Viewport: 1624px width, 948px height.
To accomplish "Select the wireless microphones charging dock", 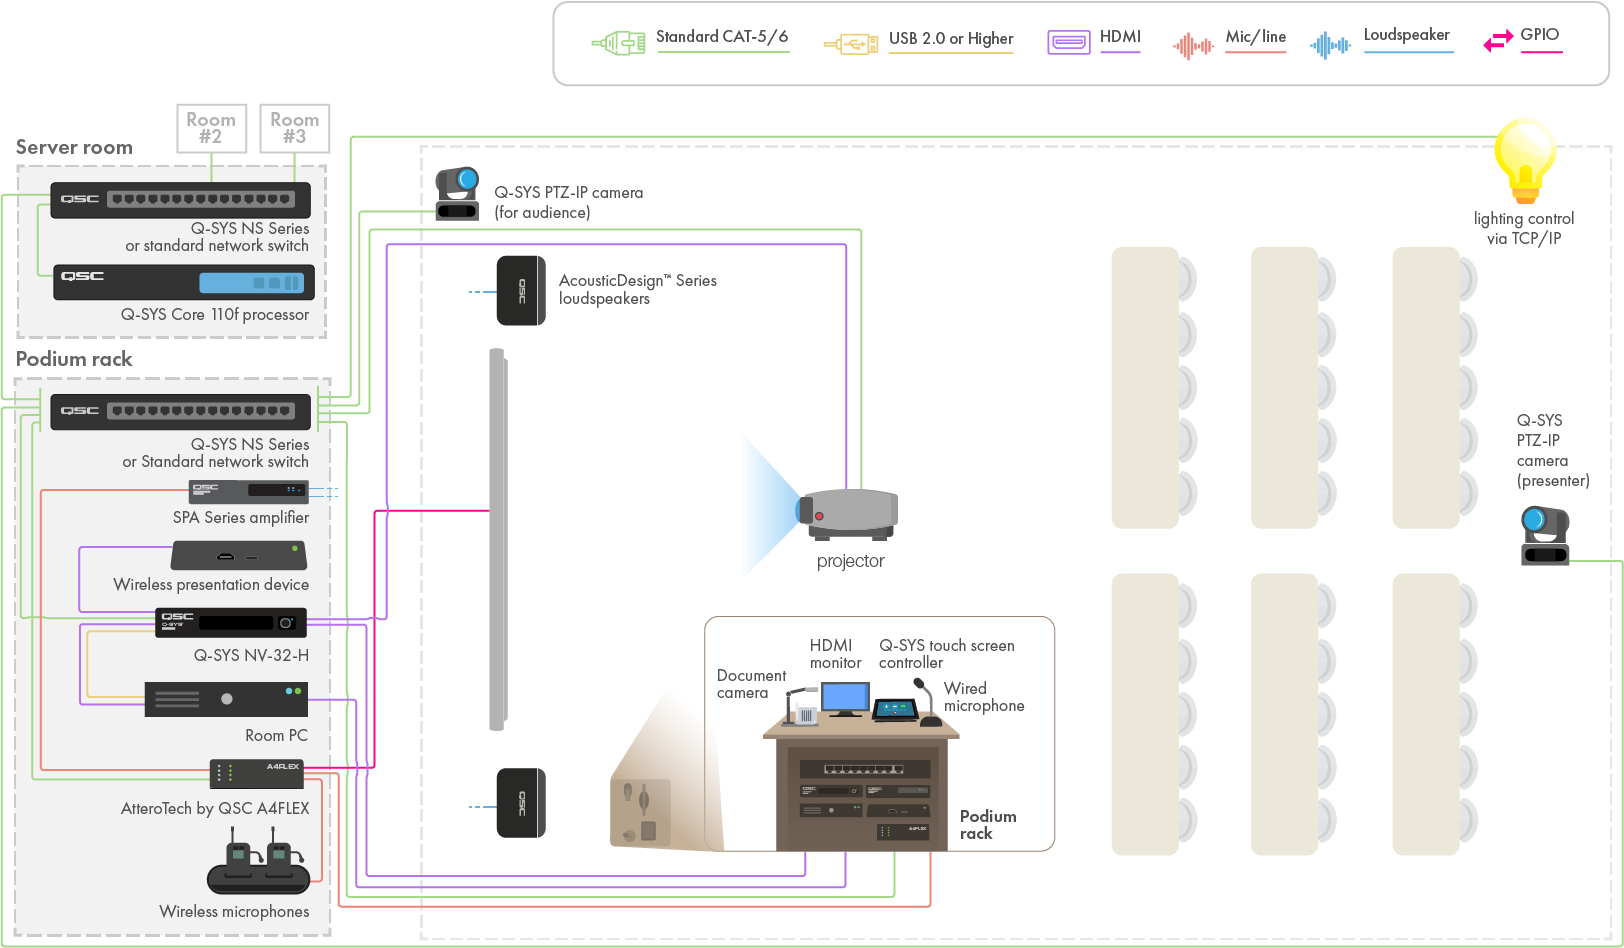I will click(x=258, y=868).
